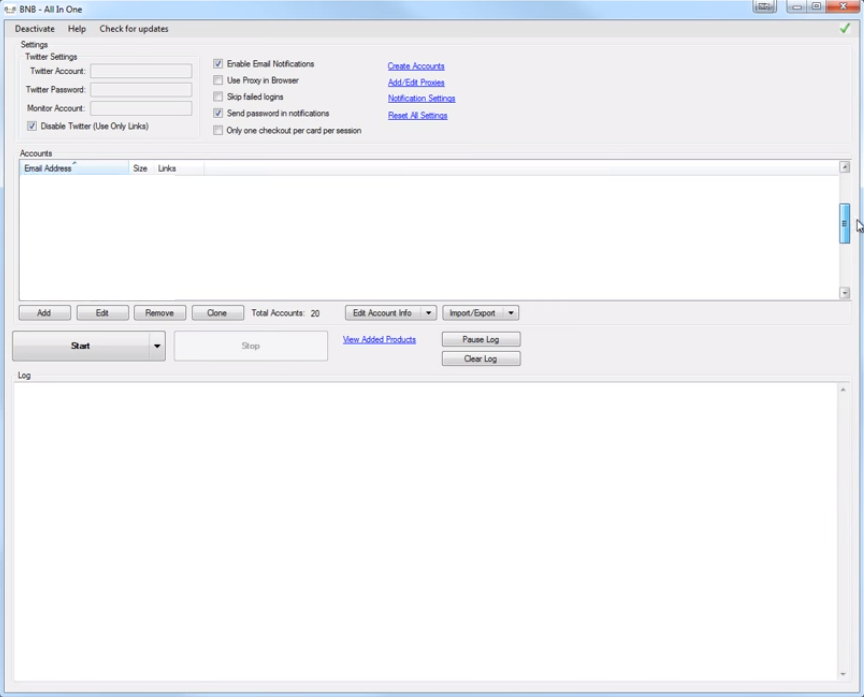864x697 pixels.
Task: Click the Twitter Account input field
Action: coord(141,71)
